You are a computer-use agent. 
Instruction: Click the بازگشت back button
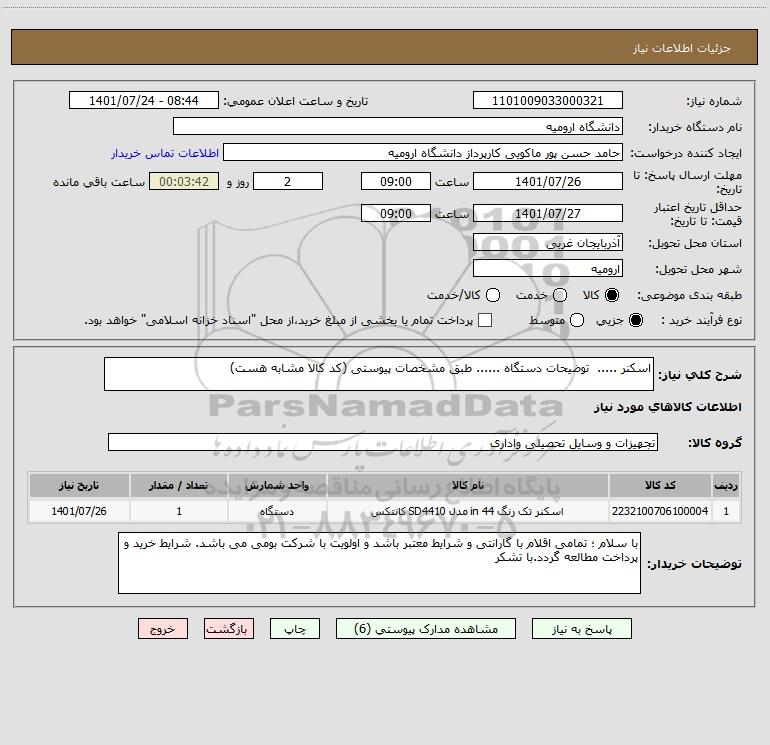click(x=229, y=629)
